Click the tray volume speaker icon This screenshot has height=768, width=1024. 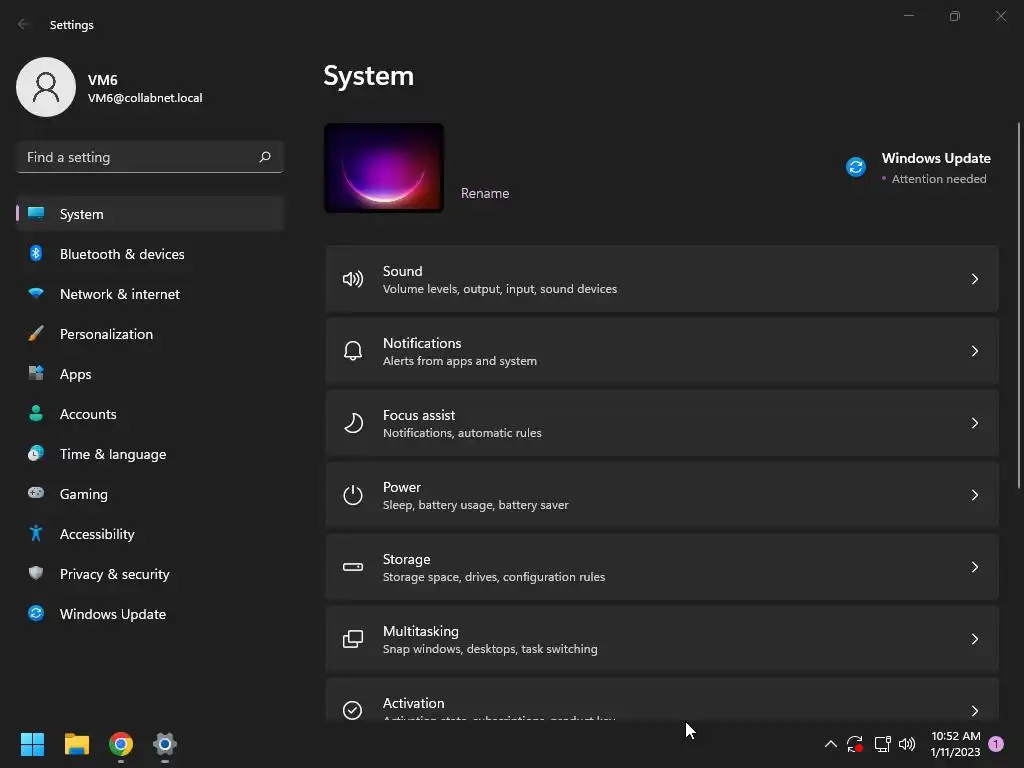tap(907, 744)
